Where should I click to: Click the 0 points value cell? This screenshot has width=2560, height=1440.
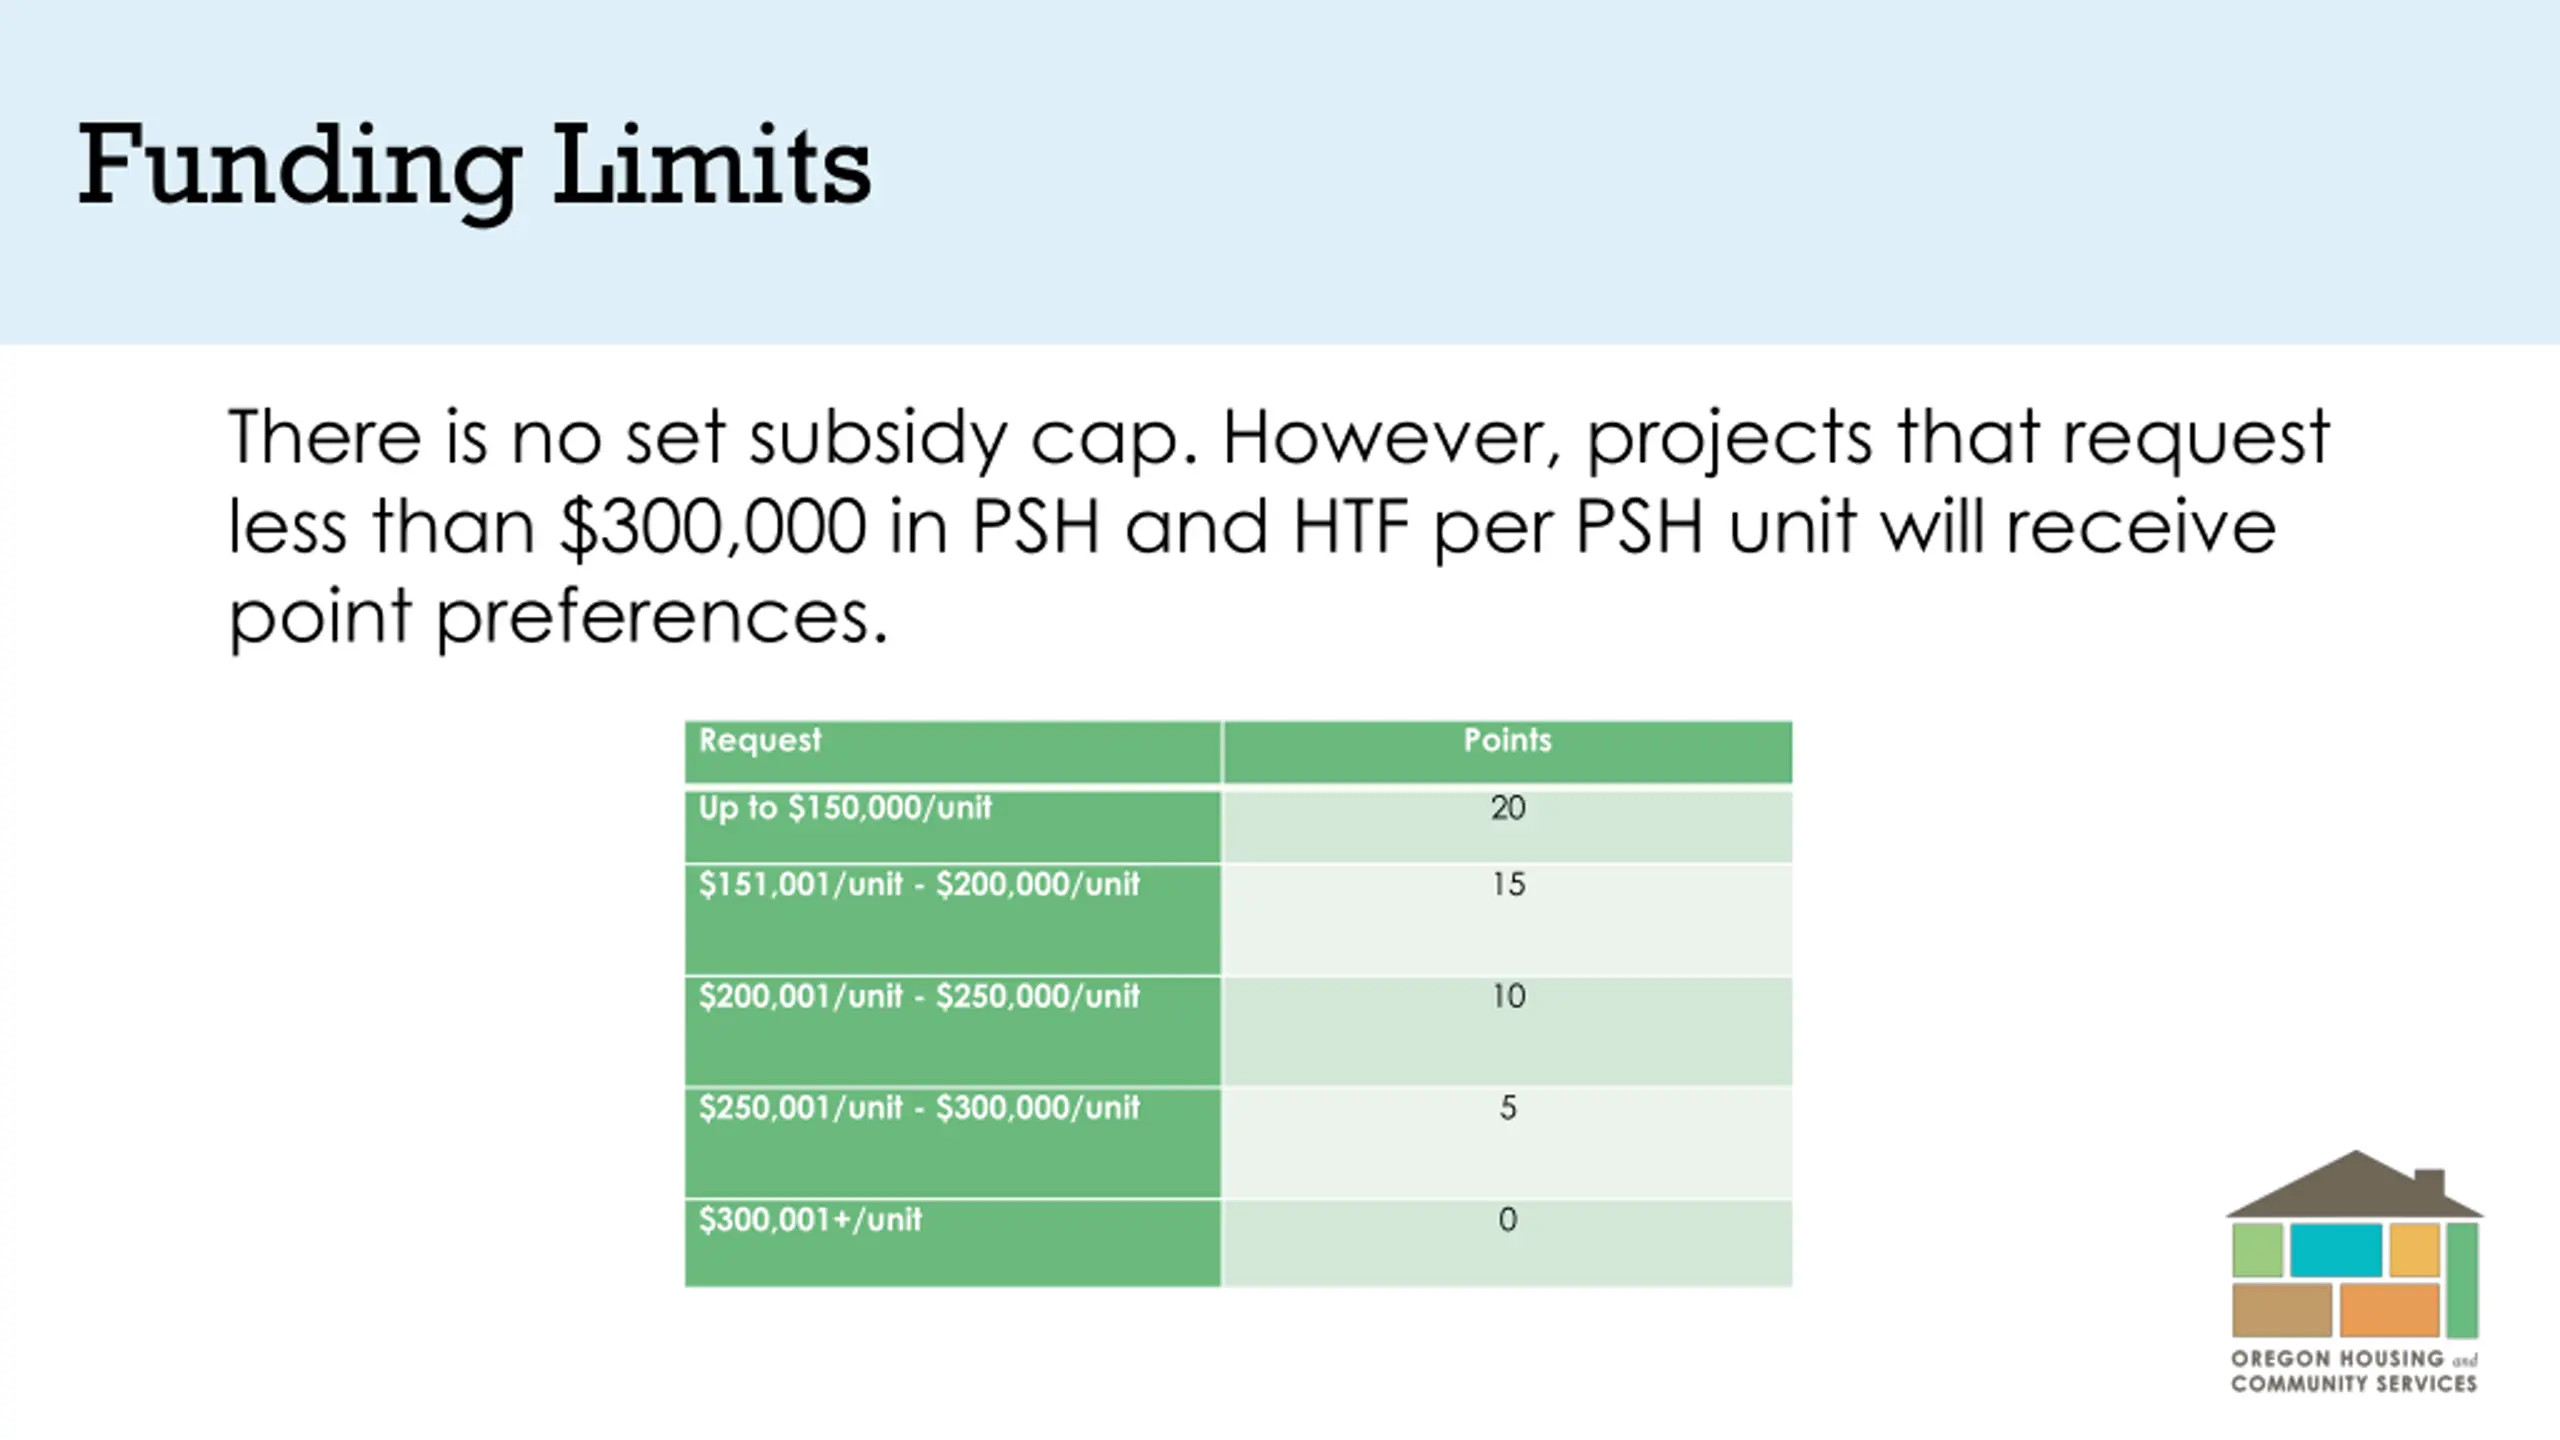pyautogui.click(x=1507, y=1244)
